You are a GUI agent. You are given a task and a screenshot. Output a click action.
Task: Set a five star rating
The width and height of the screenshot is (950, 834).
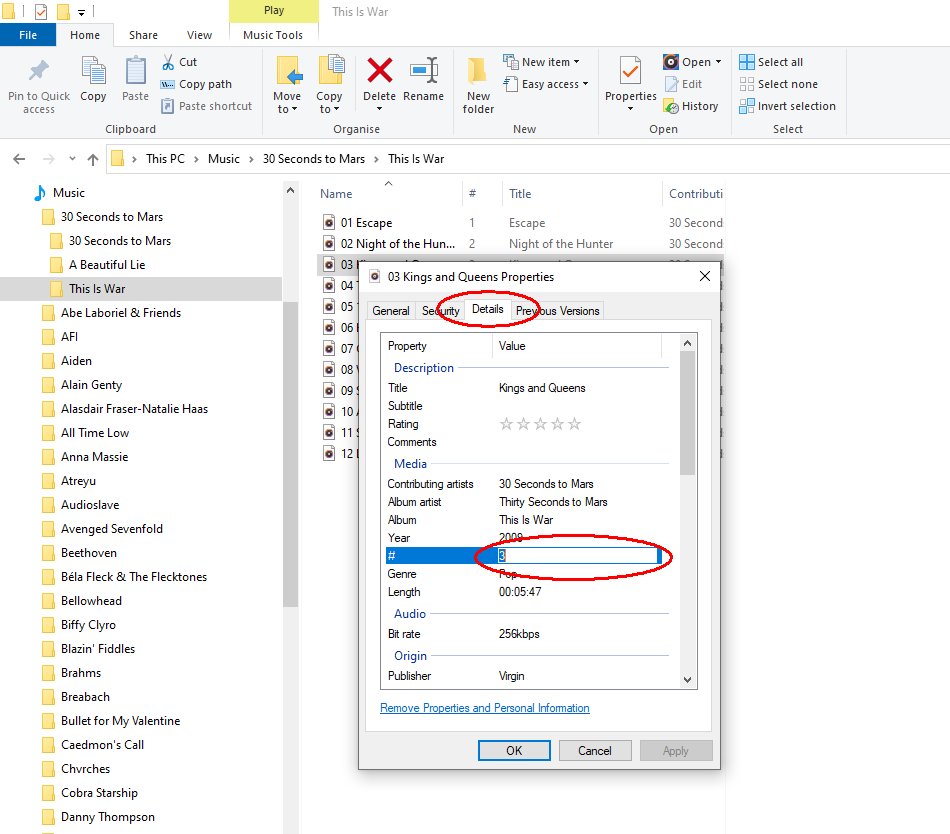(574, 424)
